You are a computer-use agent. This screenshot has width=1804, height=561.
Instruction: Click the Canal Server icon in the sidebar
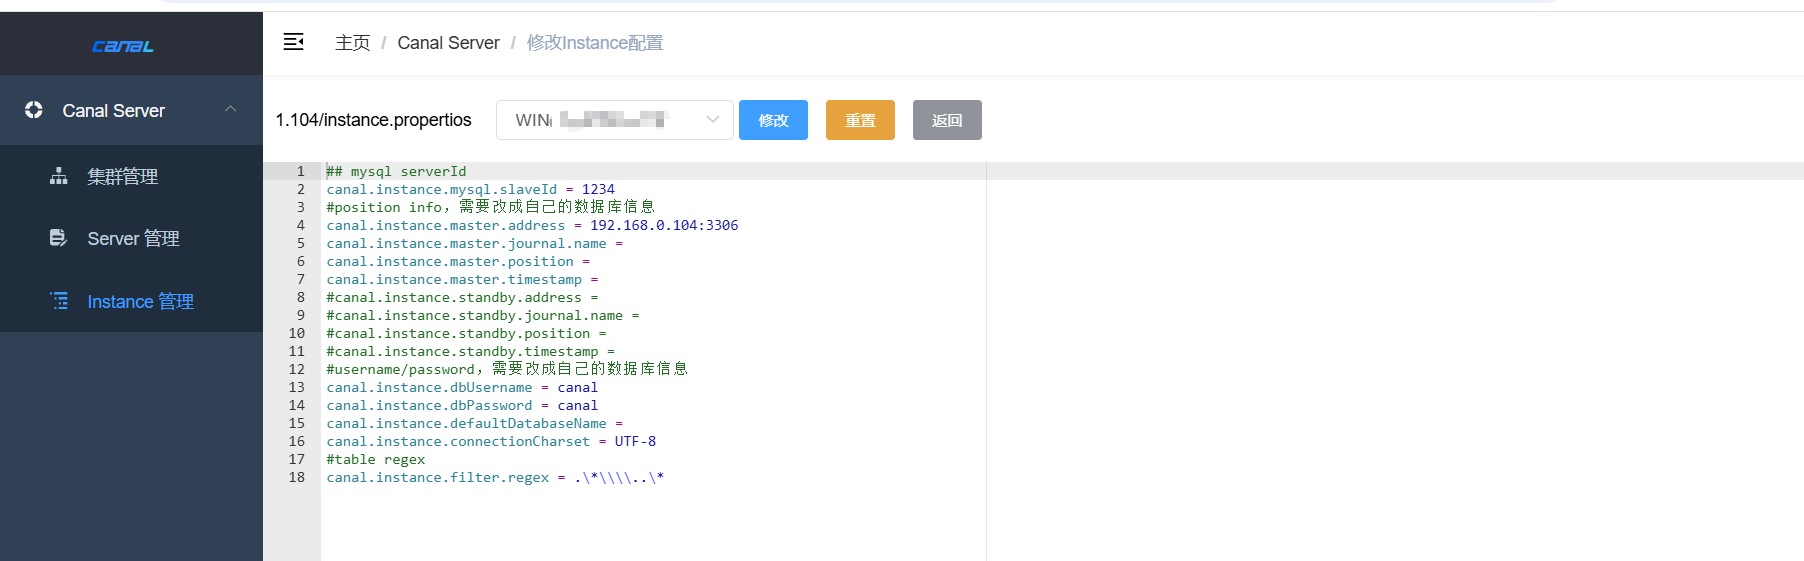click(34, 110)
